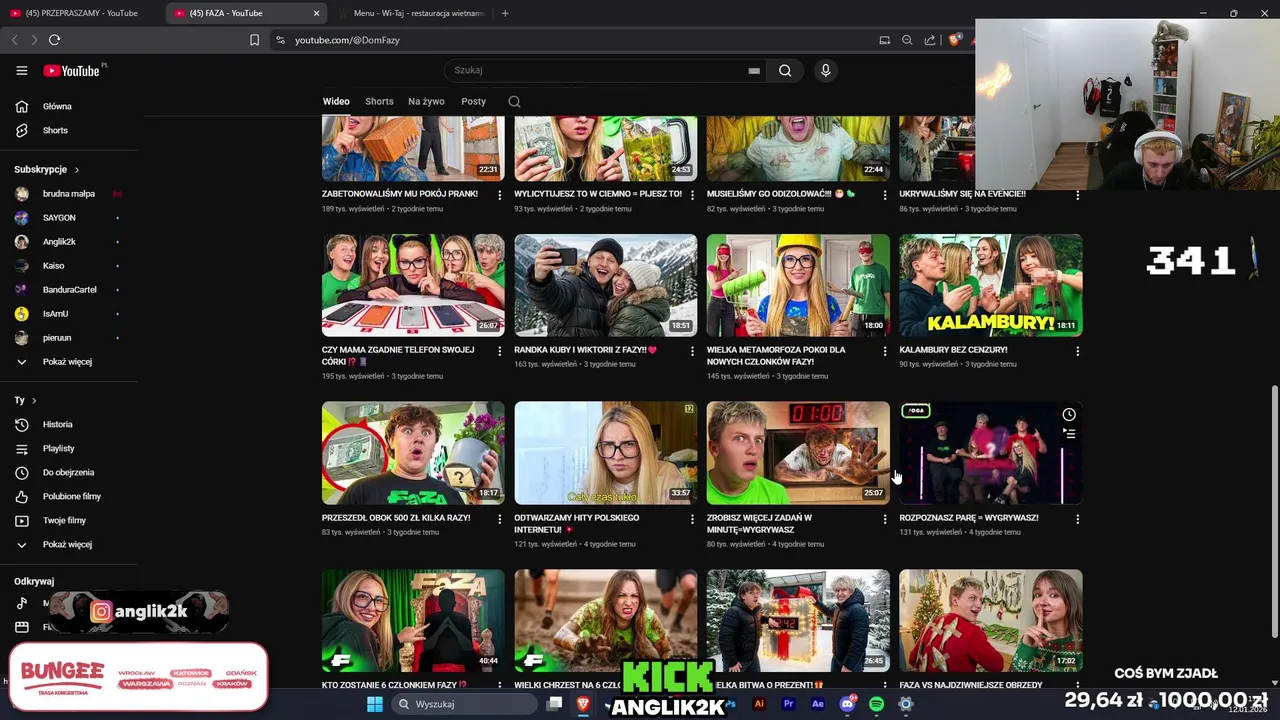Image resolution: width=1280 pixels, height=720 pixels.
Task: Play the 0:1:00 timer ZROBISZ WIĘCEJ ZADAŃ thumbnail
Action: tap(798, 453)
